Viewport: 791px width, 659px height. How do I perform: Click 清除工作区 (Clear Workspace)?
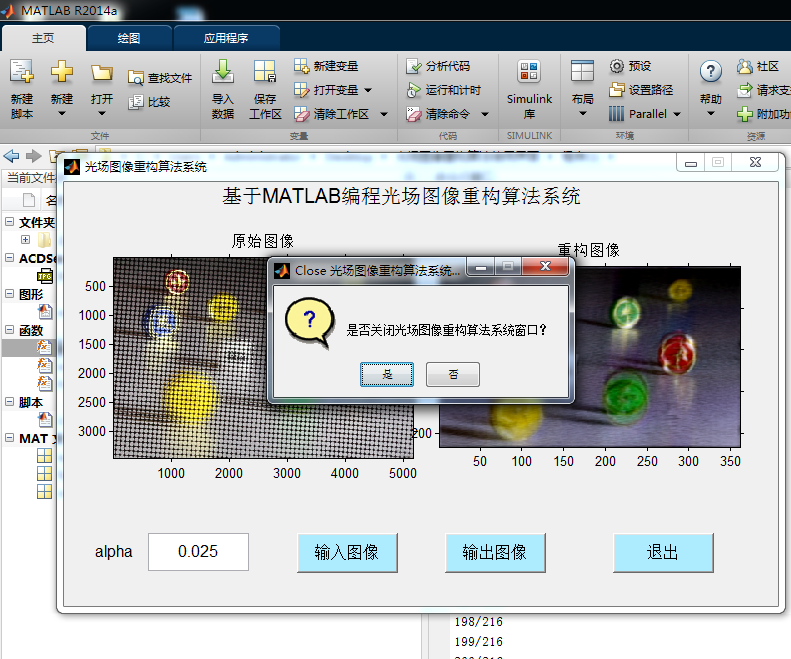(332, 114)
